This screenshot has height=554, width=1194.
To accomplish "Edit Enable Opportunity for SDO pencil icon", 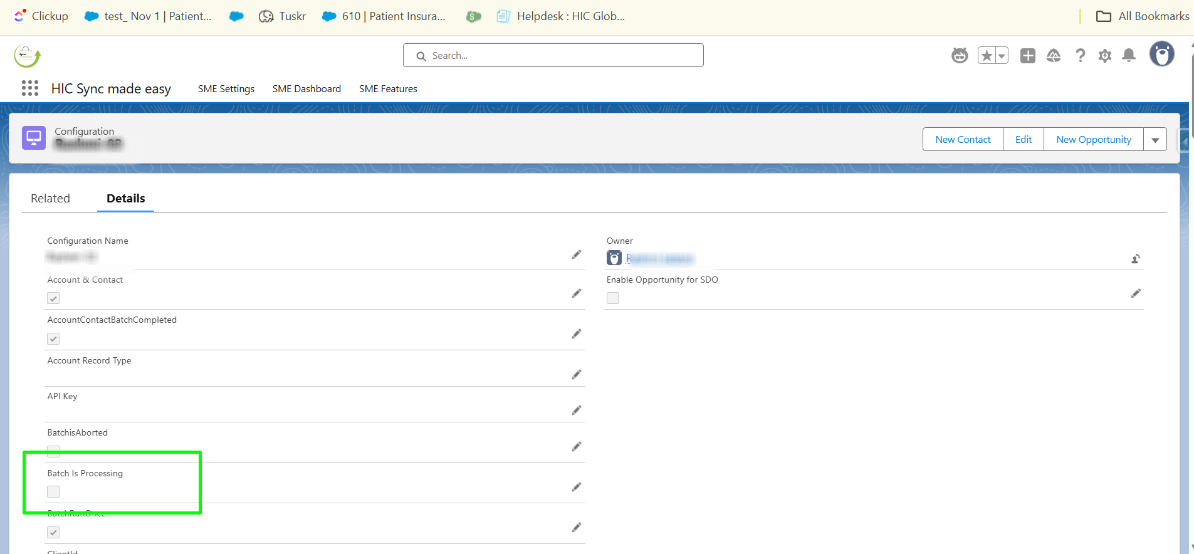I will 1135,293.
